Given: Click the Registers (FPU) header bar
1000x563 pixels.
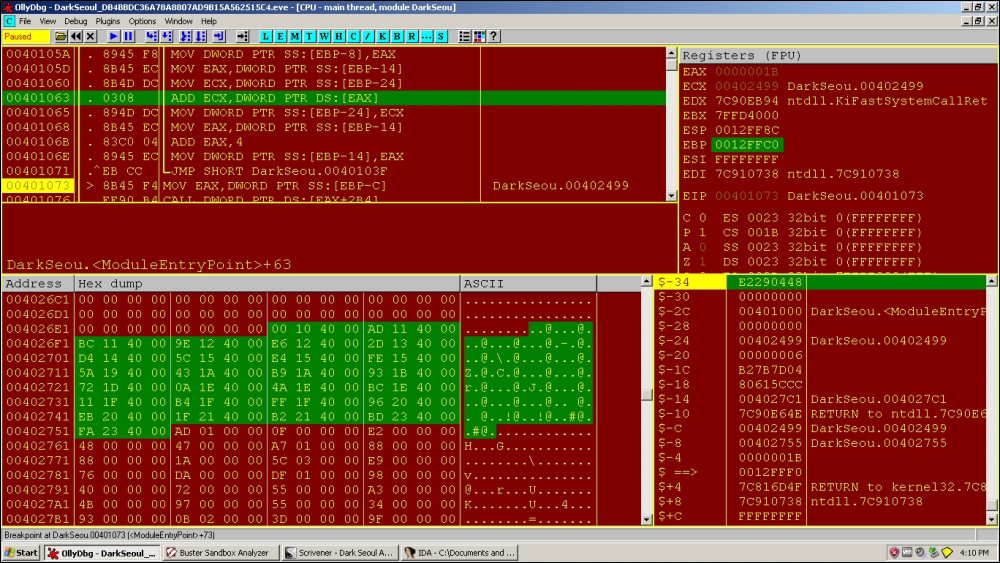Looking at the screenshot, I should tap(839, 55).
